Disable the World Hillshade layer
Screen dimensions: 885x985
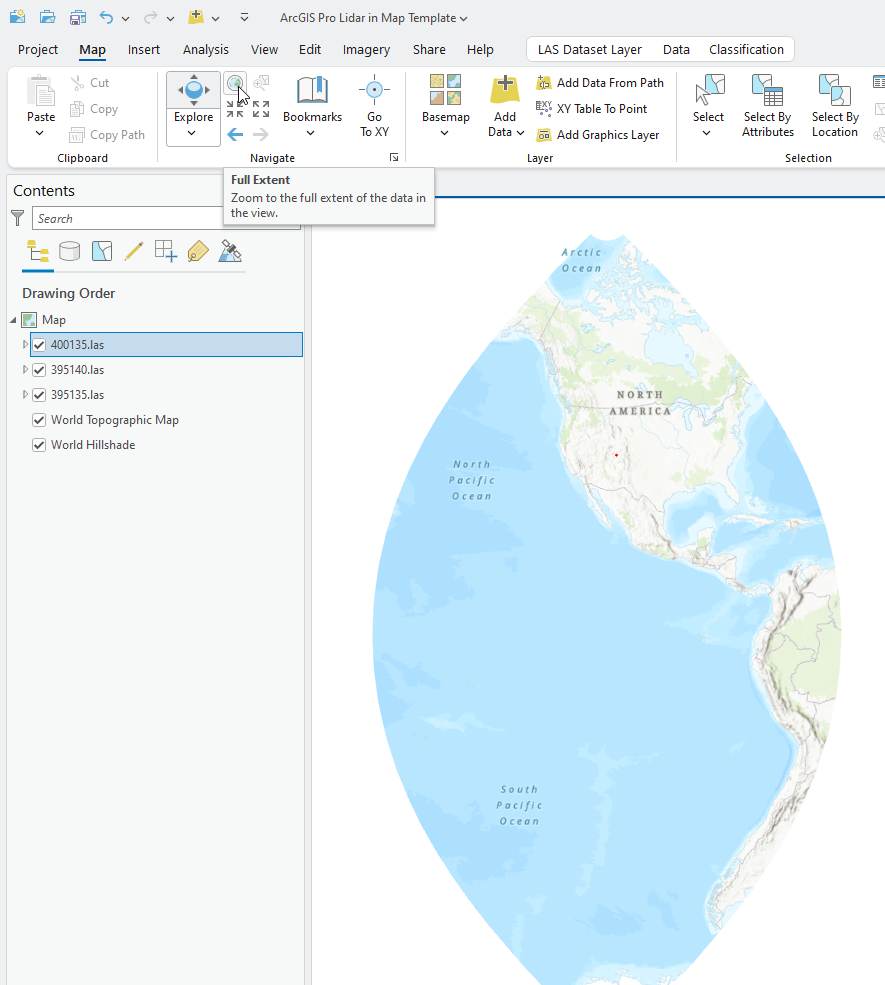pyautogui.click(x=38, y=444)
